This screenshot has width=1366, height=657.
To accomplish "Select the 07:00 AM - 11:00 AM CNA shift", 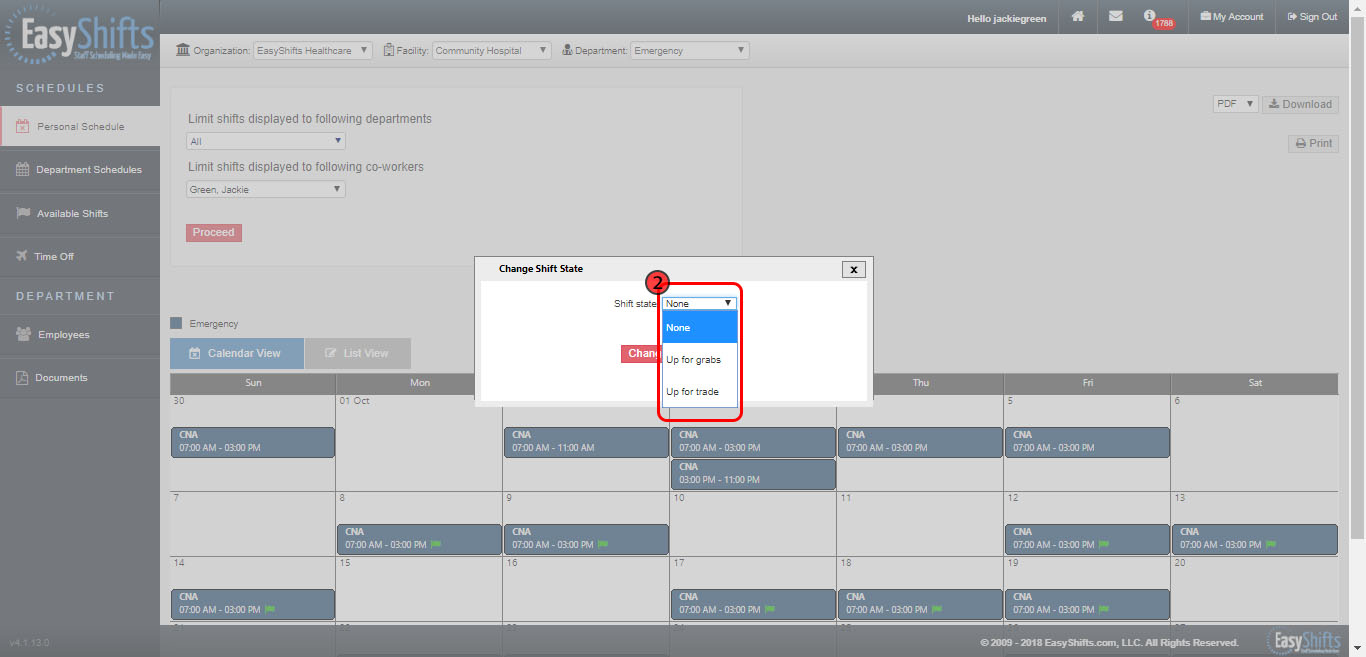I will [586, 443].
